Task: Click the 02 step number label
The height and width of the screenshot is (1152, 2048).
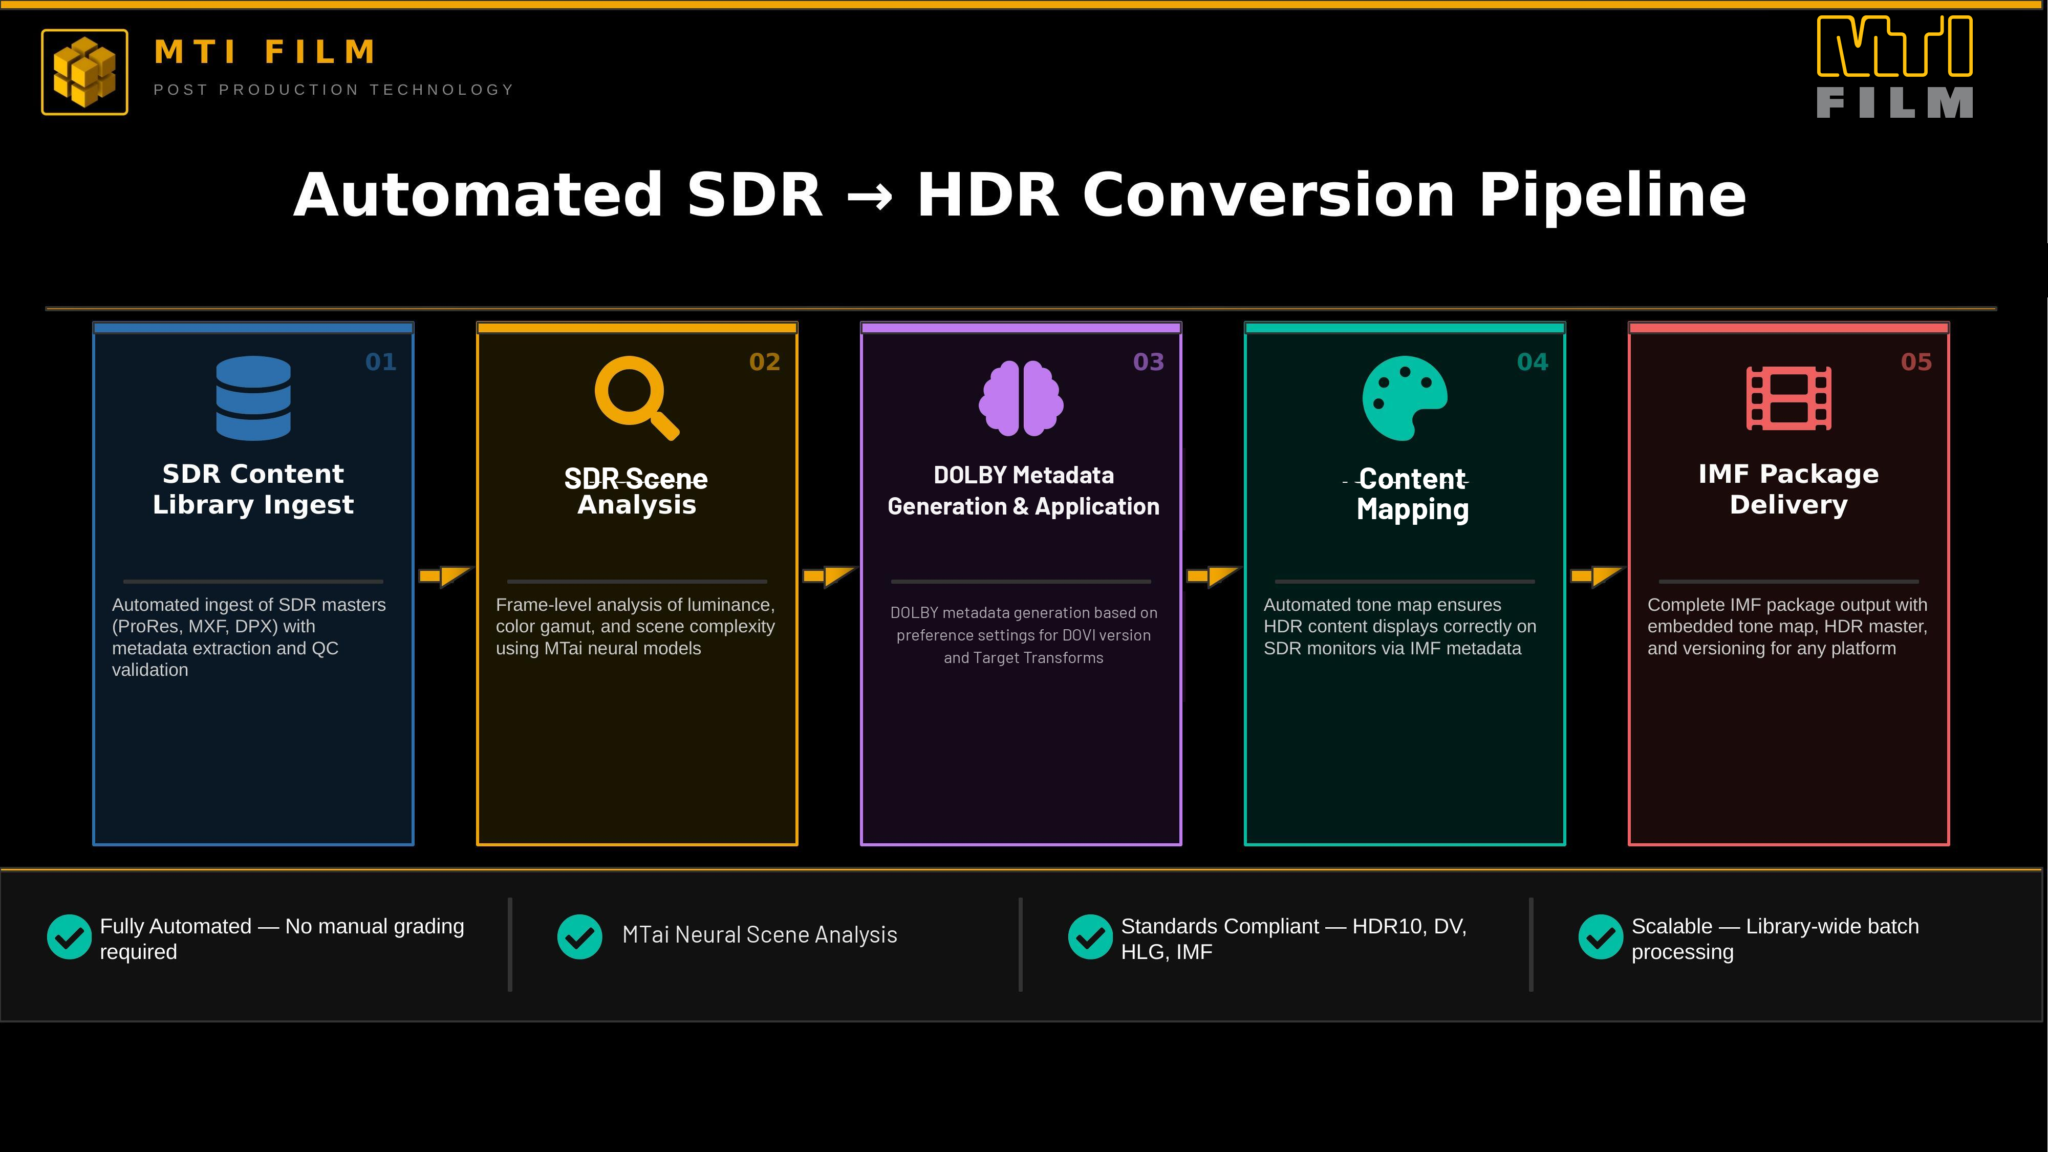Action: [x=764, y=362]
